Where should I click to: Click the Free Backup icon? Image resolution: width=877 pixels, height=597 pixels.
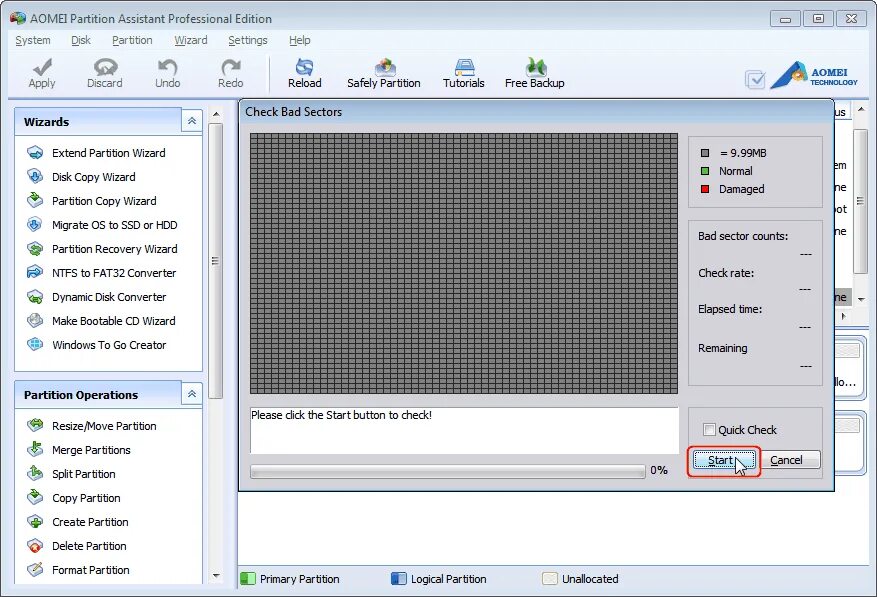(x=535, y=73)
